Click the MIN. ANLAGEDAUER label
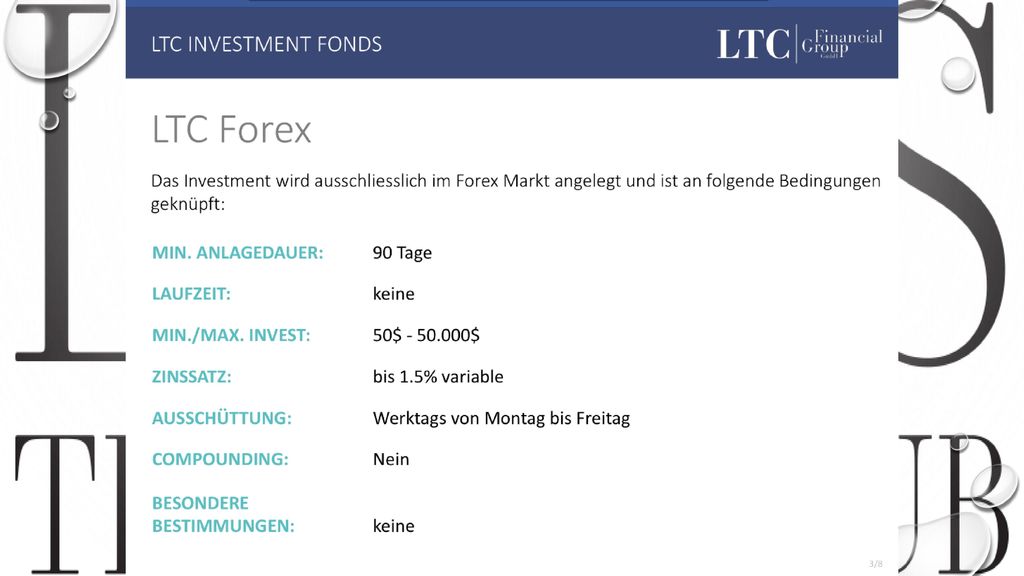The width and height of the screenshot is (1024, 576). (238, 253)
